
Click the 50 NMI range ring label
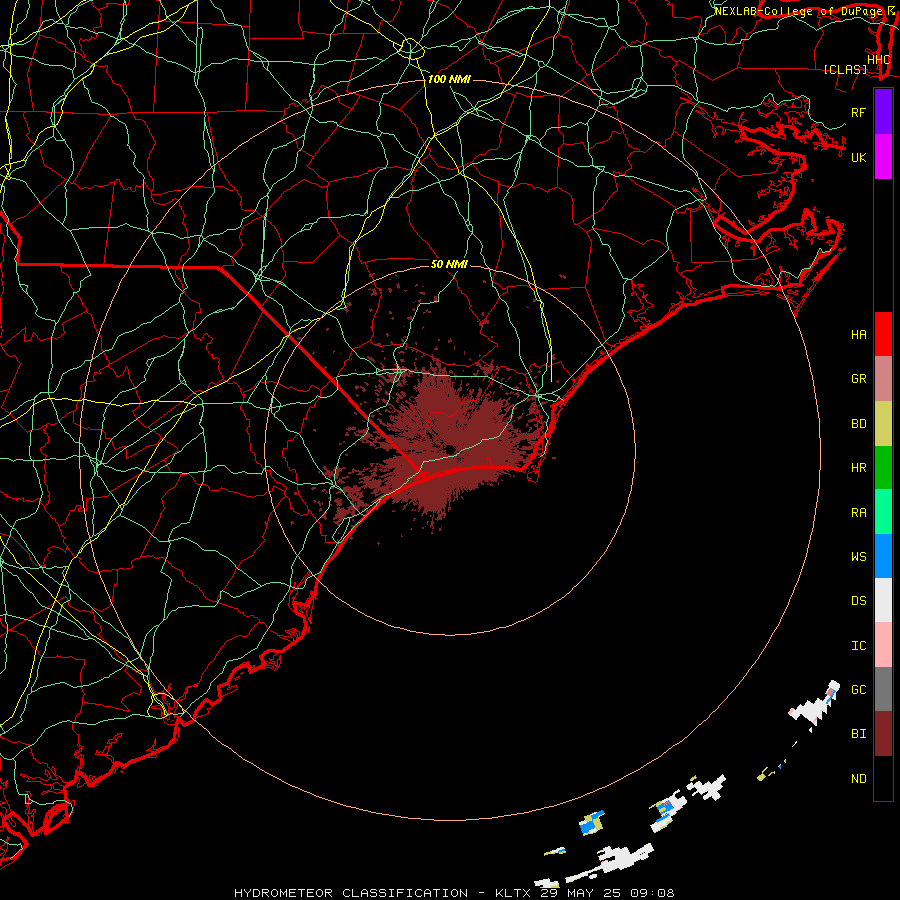[x=449, y=264]
